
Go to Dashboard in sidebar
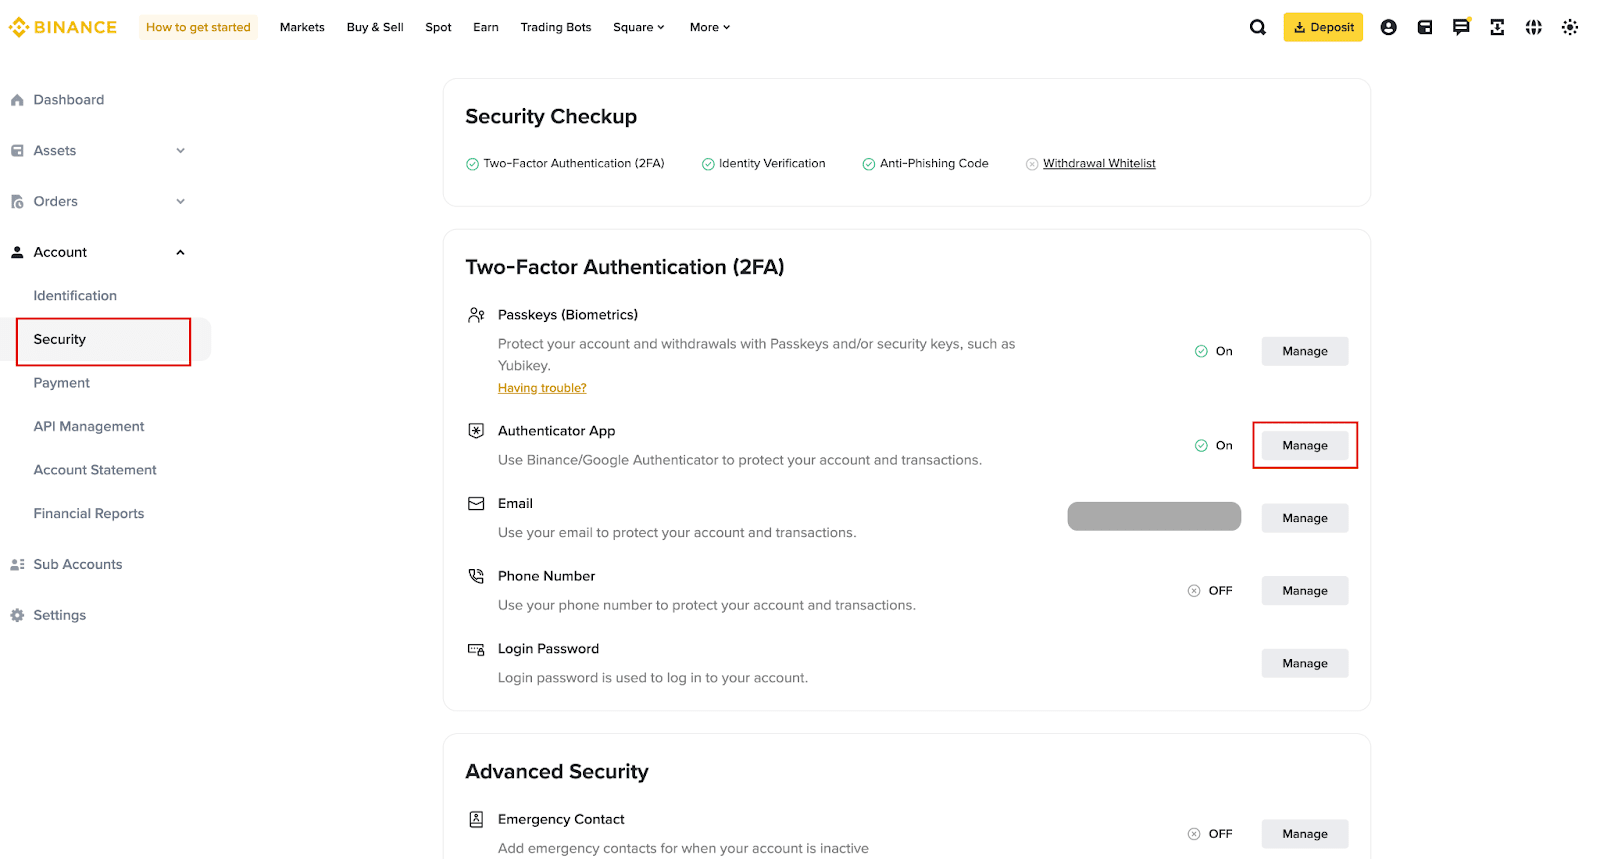pyautogui.click(x=69, y=100)
